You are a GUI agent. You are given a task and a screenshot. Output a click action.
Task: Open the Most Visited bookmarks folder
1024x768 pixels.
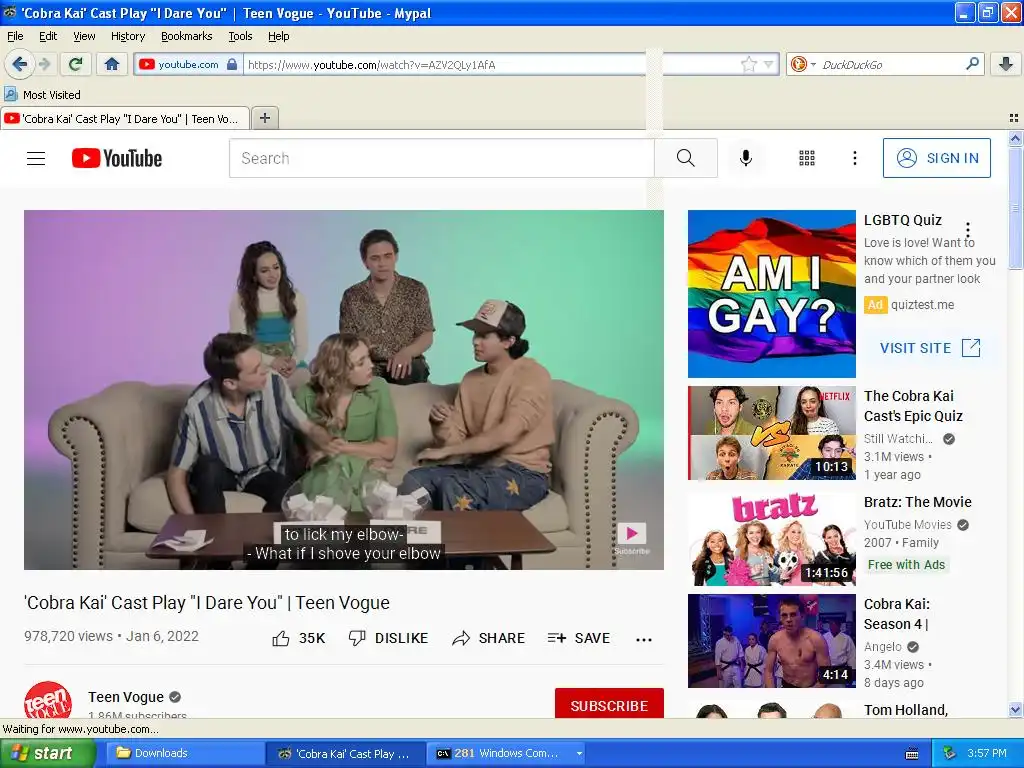[x=43, y=95]
